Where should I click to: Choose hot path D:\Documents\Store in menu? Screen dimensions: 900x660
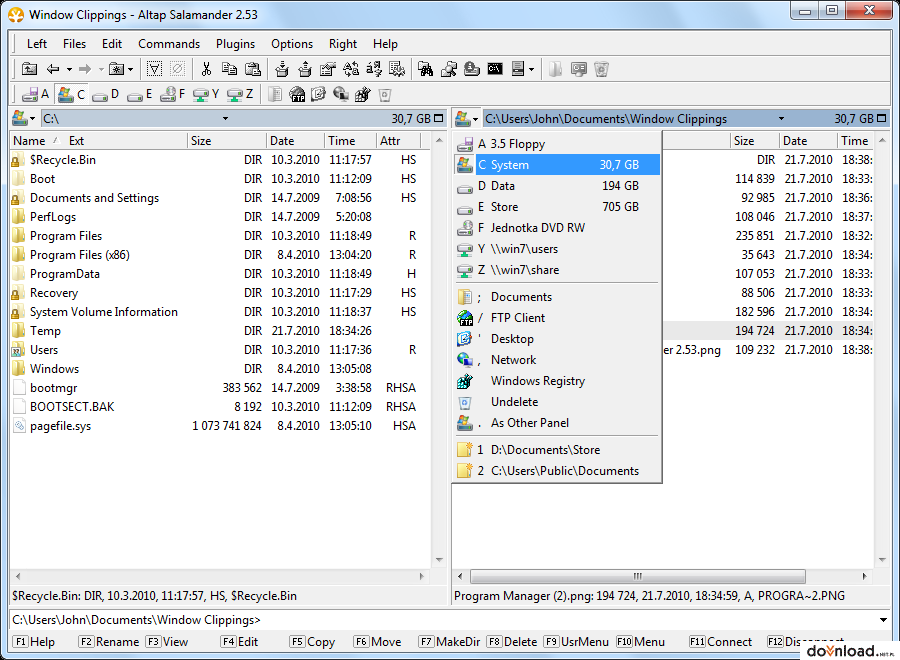pyautogui.click(x=557, y=450)
